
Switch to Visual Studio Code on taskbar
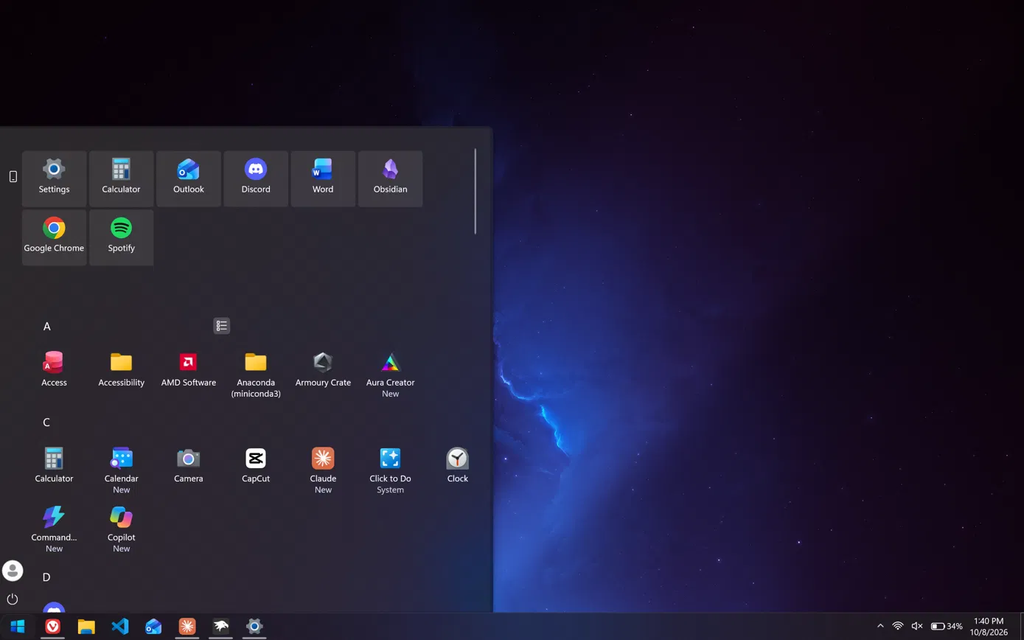point(120,626)
